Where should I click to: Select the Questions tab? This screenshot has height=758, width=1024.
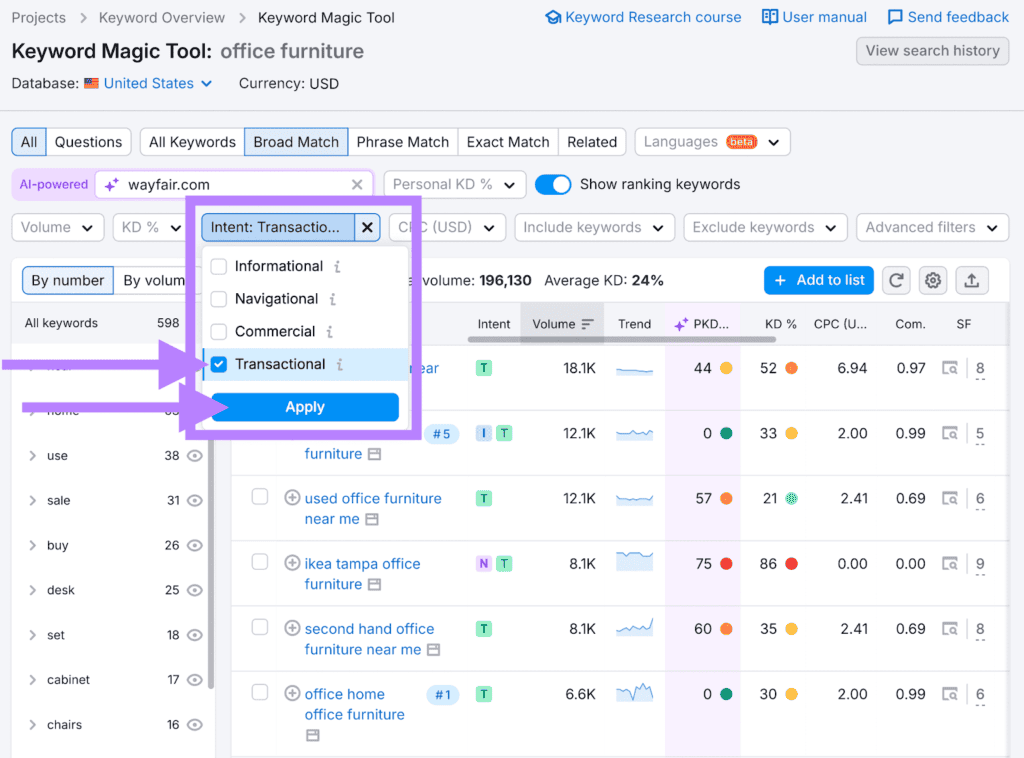[x=88, y=142]
